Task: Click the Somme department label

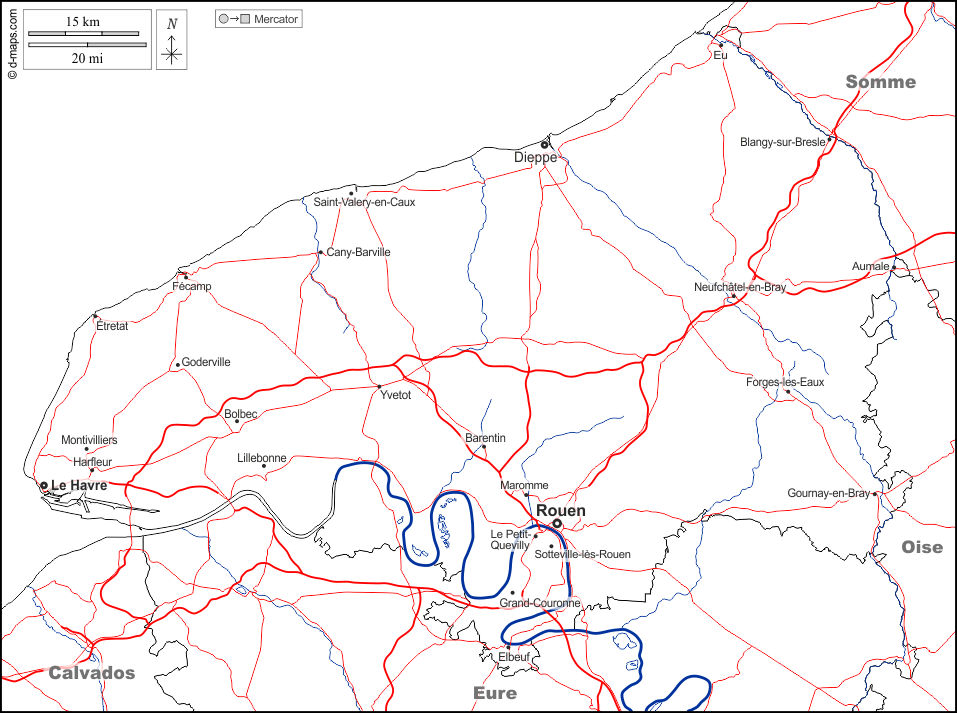Action: (881, 82)
